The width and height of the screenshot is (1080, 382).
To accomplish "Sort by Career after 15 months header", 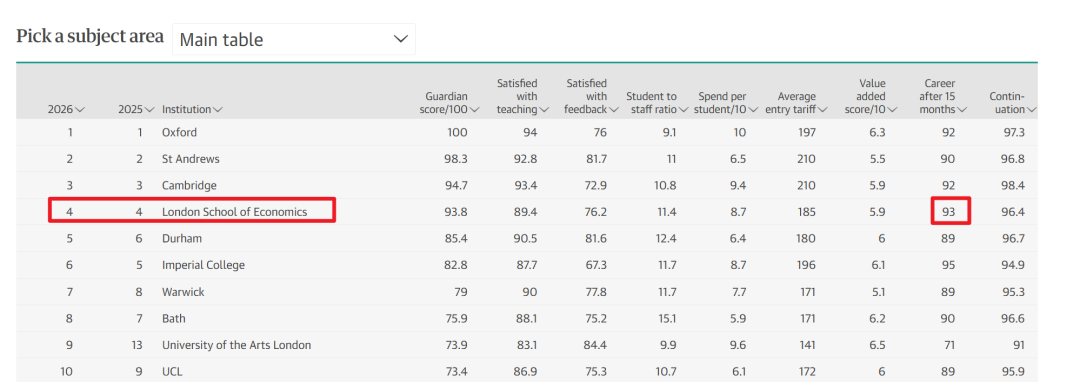I will point(943,96).
